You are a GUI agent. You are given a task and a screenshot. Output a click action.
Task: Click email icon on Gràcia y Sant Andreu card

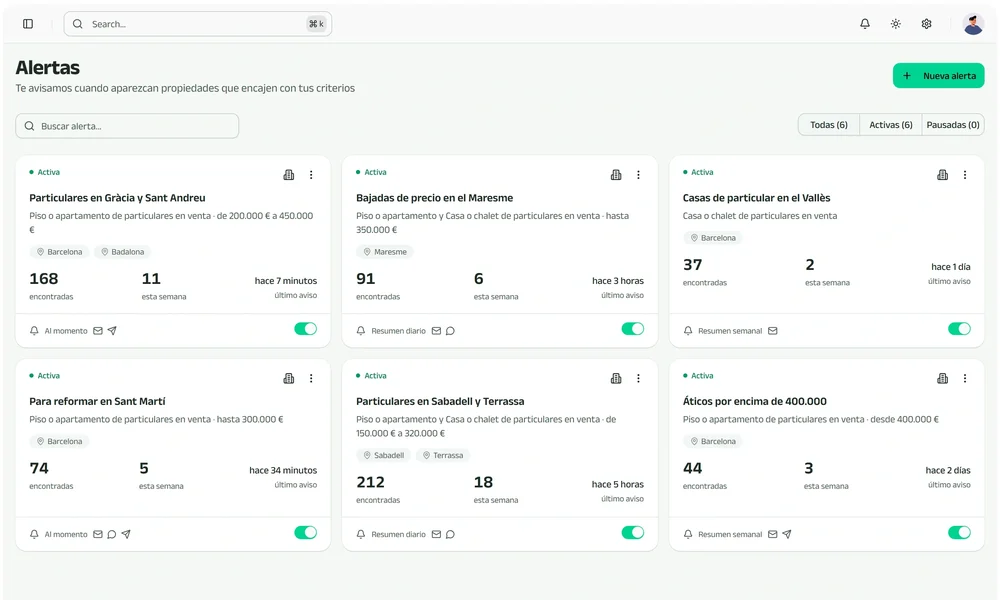[x=98, y=331]
